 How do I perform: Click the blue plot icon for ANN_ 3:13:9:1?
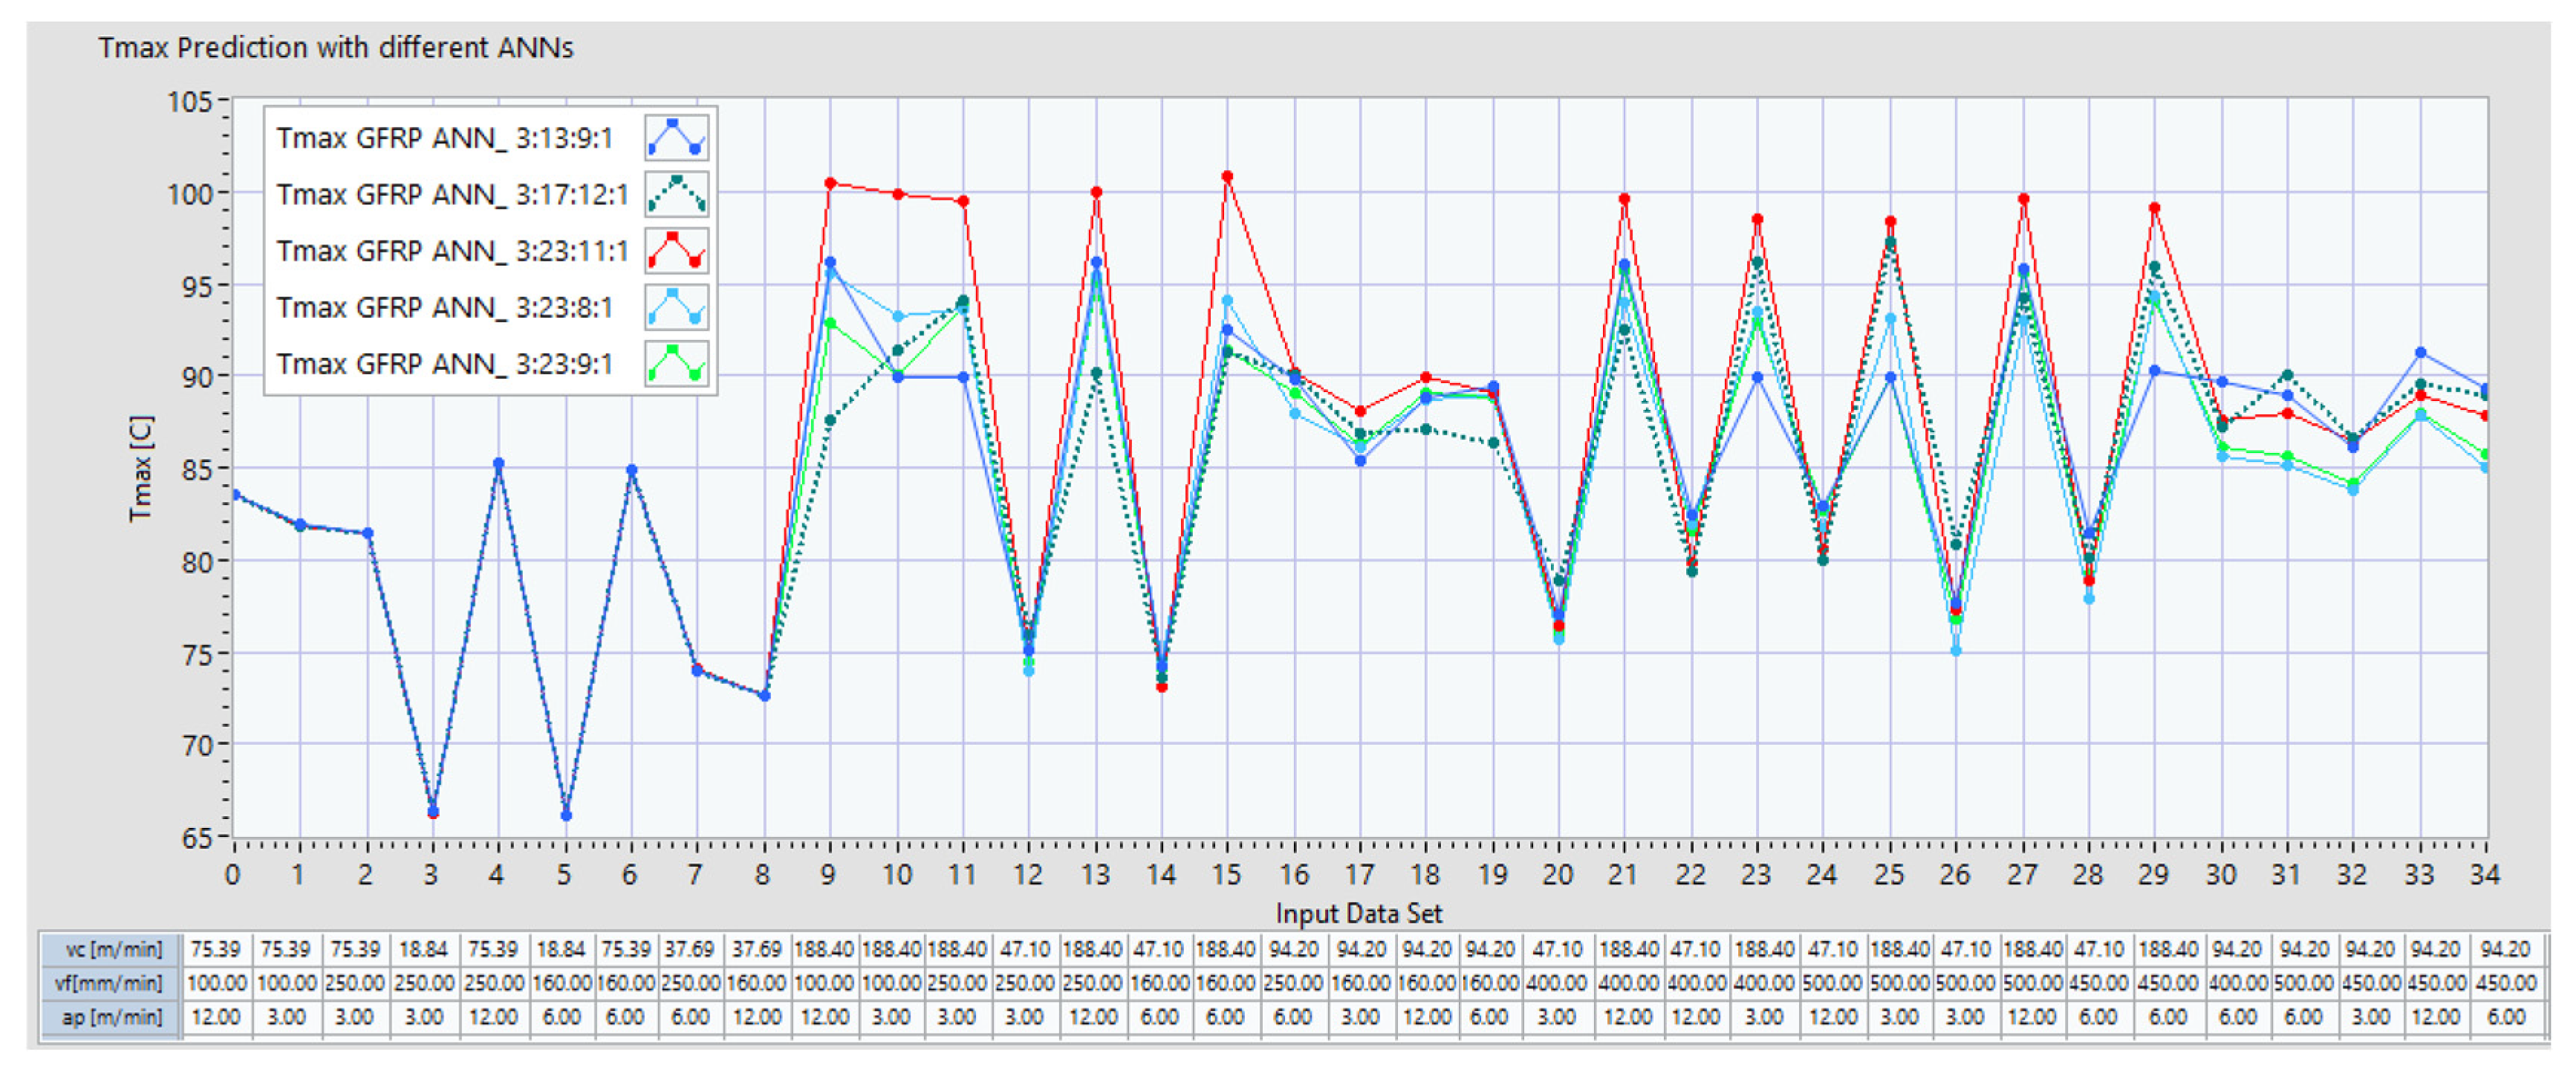[x=676, y=137]
